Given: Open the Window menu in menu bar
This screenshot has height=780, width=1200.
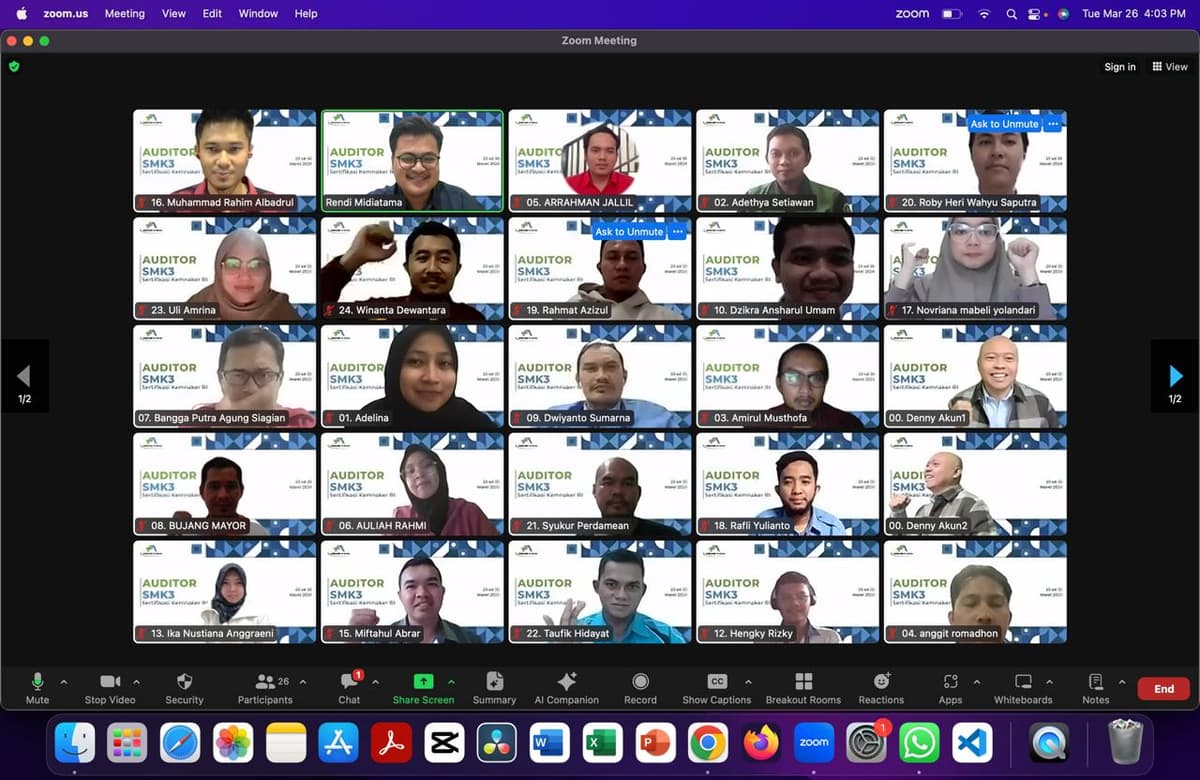Looking at the screenshot, I should 258,14.
